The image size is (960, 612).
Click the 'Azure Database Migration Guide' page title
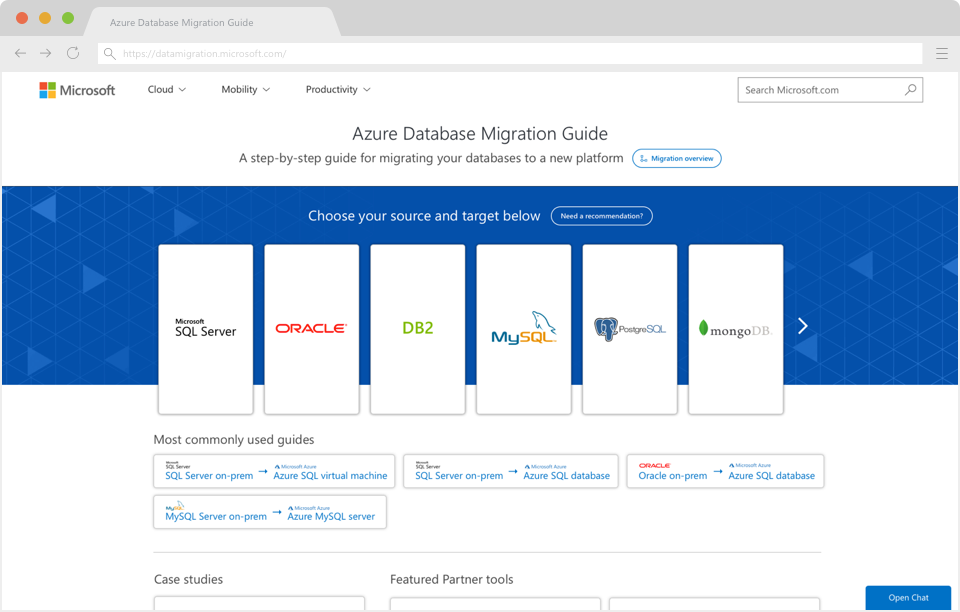pyautogui.click(x=480, y=133)
